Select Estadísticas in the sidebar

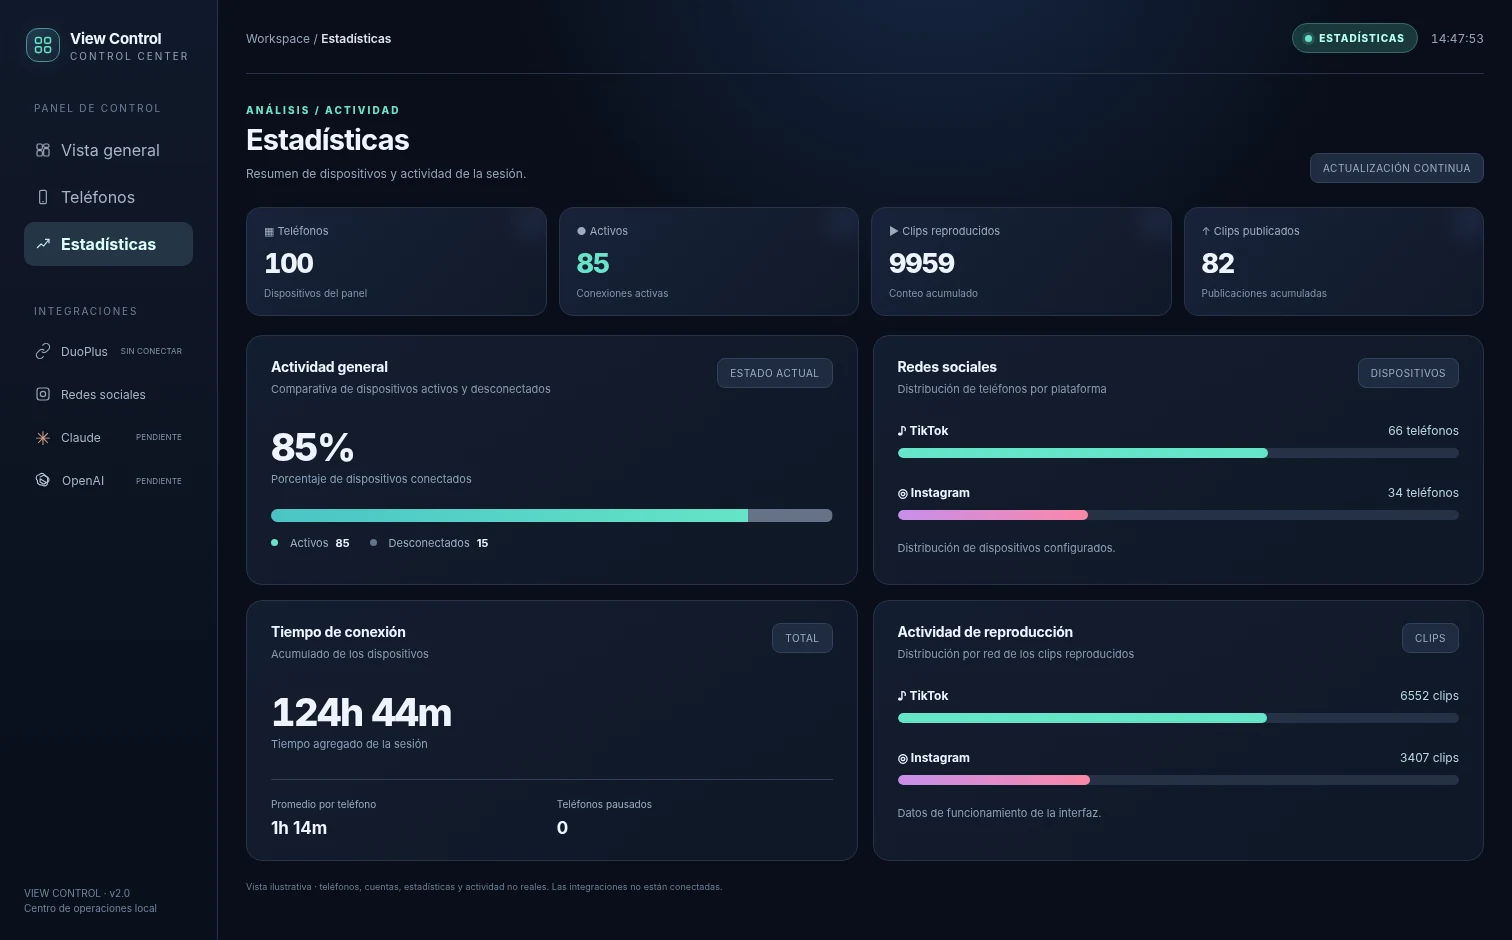pyautogui.click(x=108, y=244)
